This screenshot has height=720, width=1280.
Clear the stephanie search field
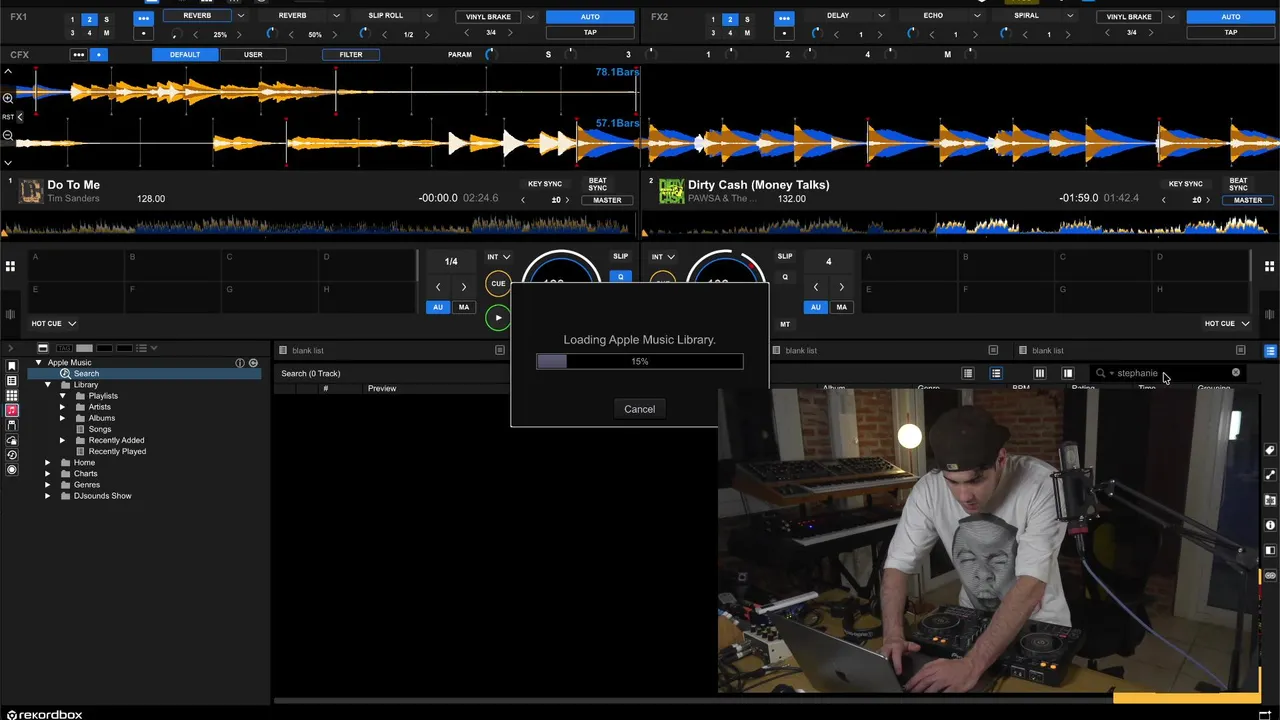pyautogui.click(x=1236, y=373)
